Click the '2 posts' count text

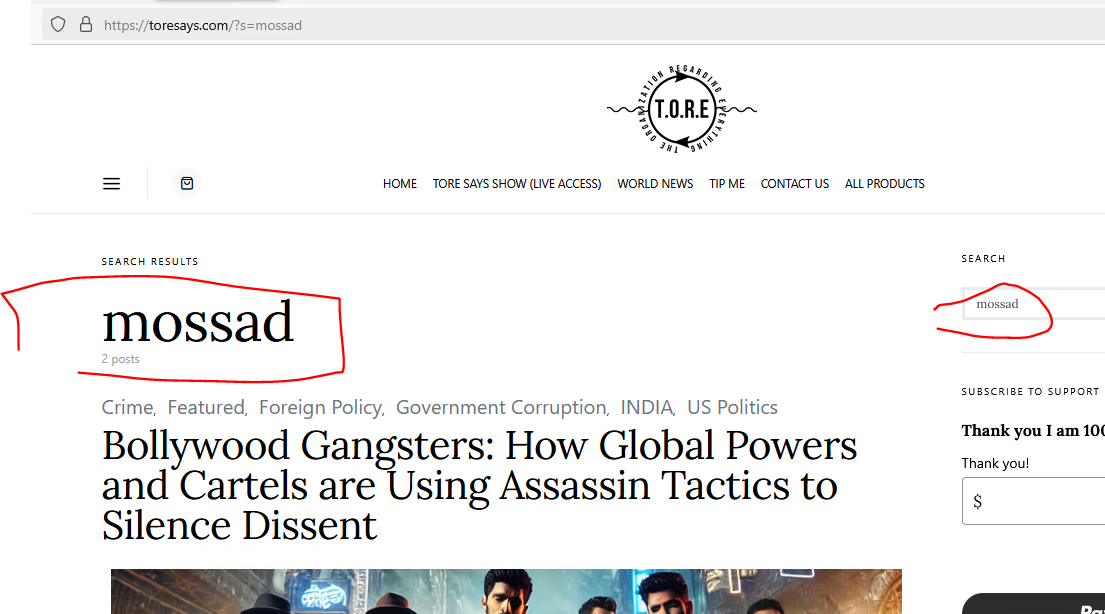(x=121, y=359)
